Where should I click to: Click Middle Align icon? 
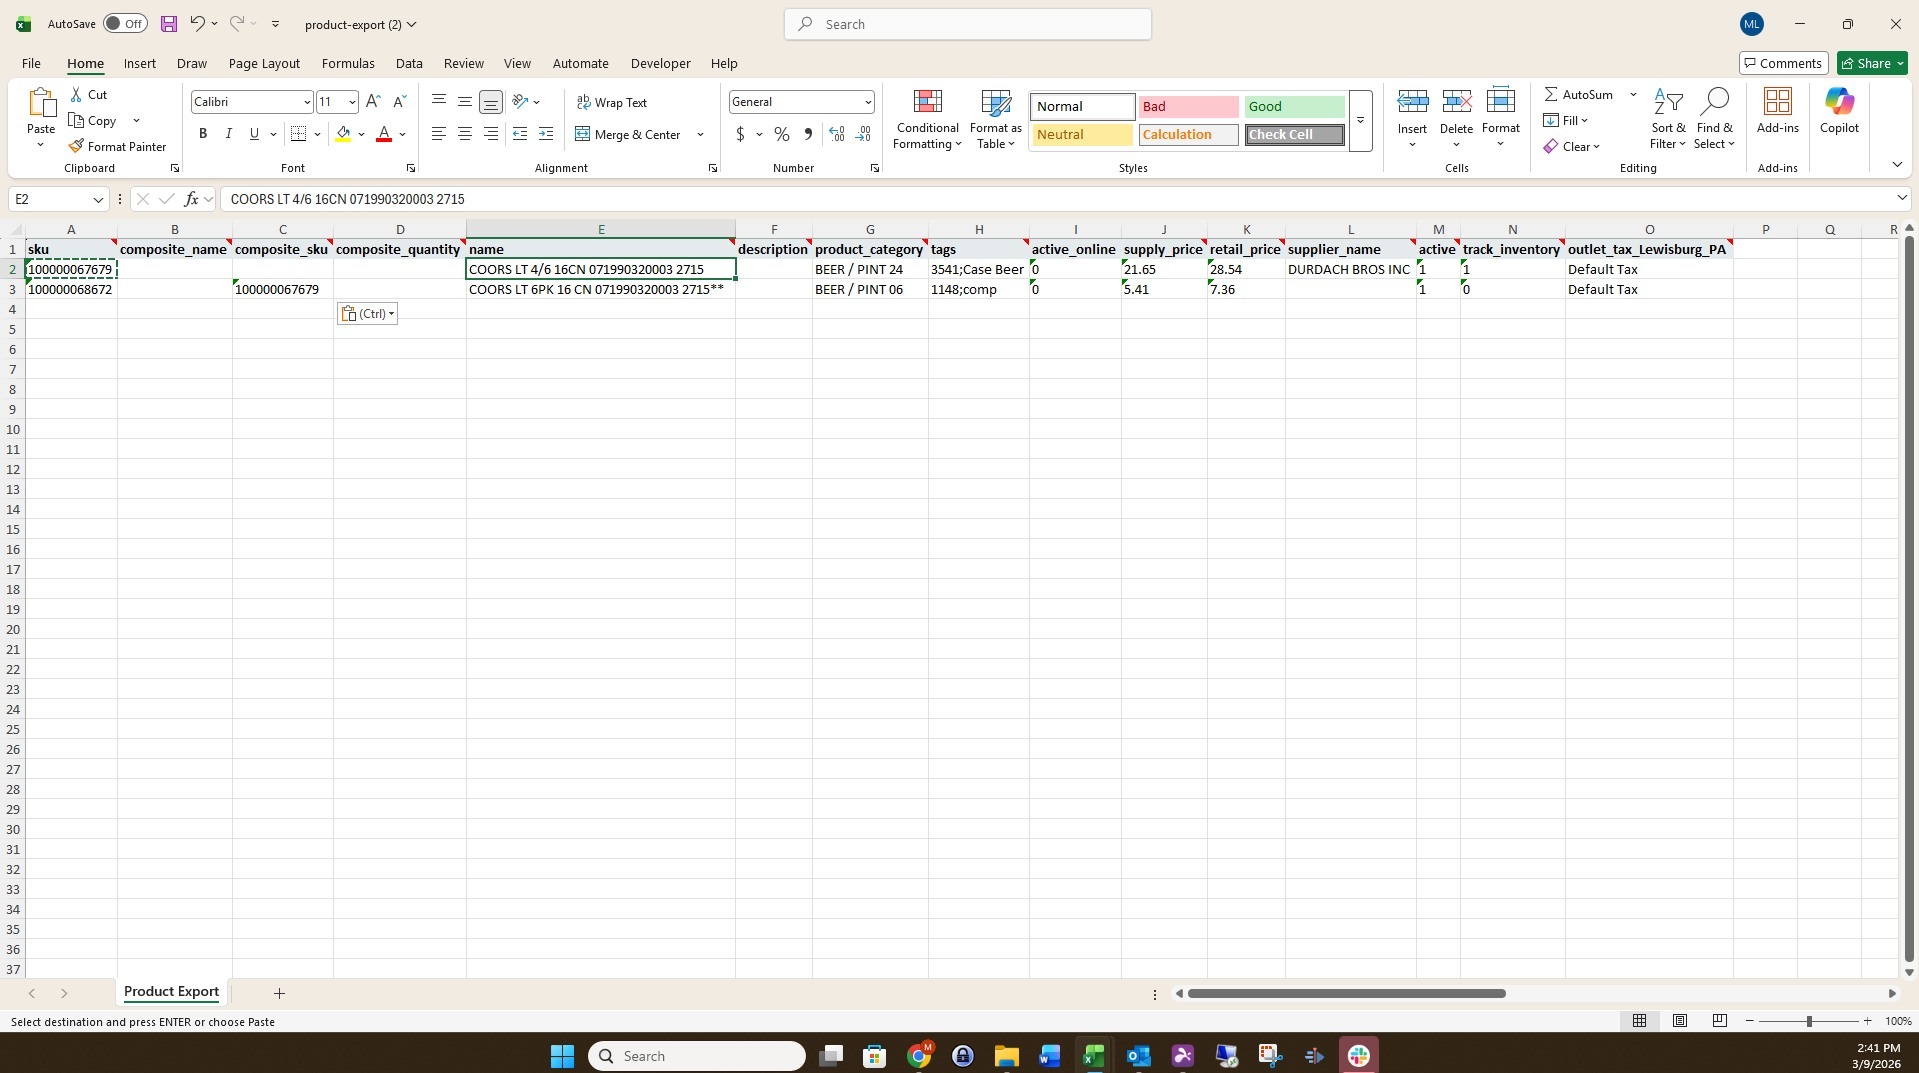coord(464,101)
